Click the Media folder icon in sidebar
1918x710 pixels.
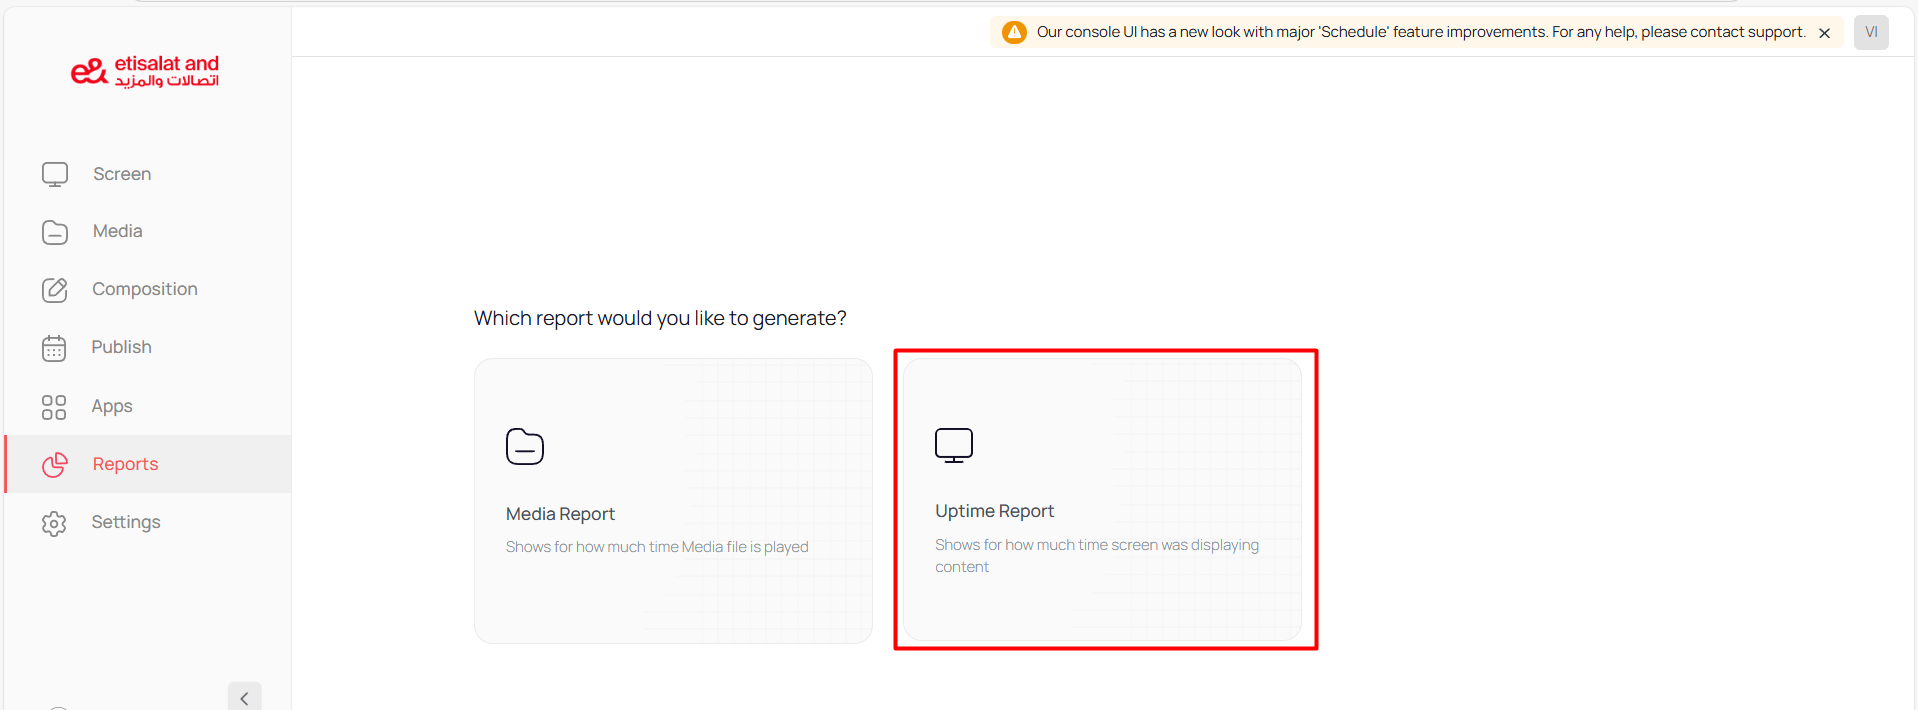click(55, 232)
